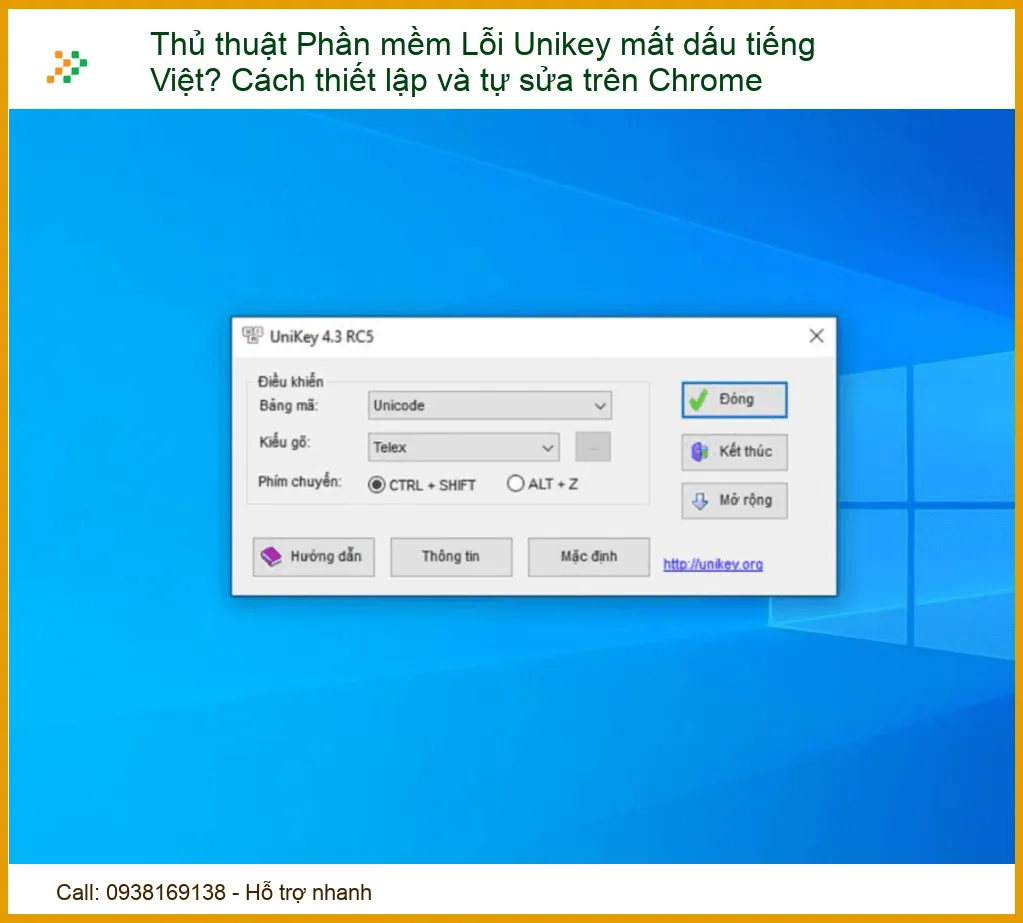1023x923 pixels.
Task: Click the UniKey 4.3 RC5 title text
Action: [x=322, y=337]
